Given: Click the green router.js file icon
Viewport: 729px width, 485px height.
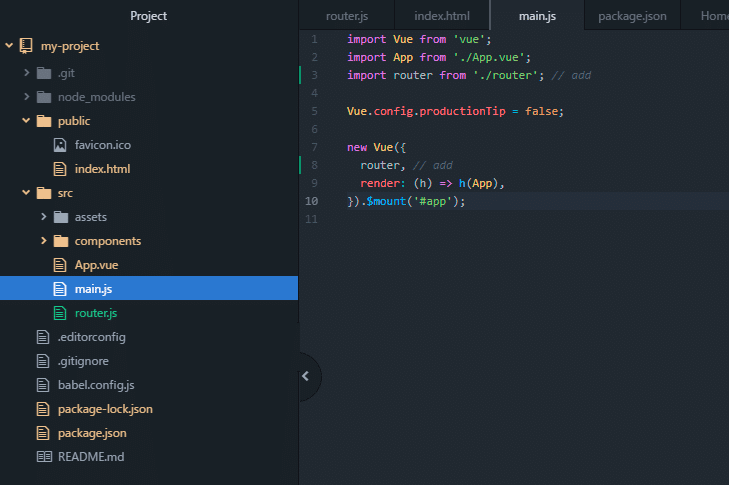Looking at the screenshot, I should (x=60, y=313).
